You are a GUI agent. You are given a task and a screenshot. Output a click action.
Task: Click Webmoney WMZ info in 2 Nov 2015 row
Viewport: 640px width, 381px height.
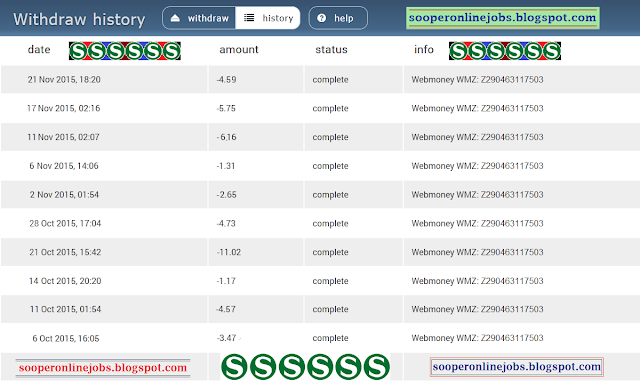click(477, 195)
